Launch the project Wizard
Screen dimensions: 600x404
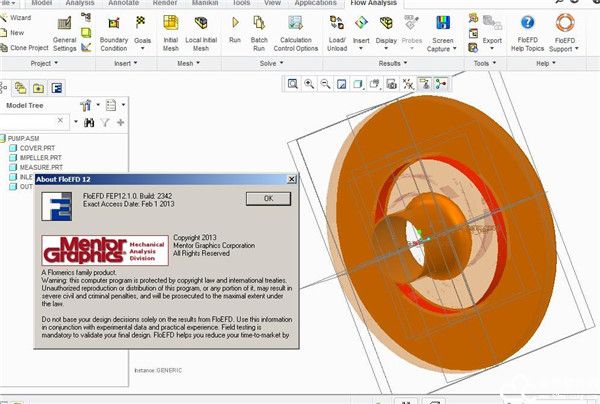tap(20, 18)
